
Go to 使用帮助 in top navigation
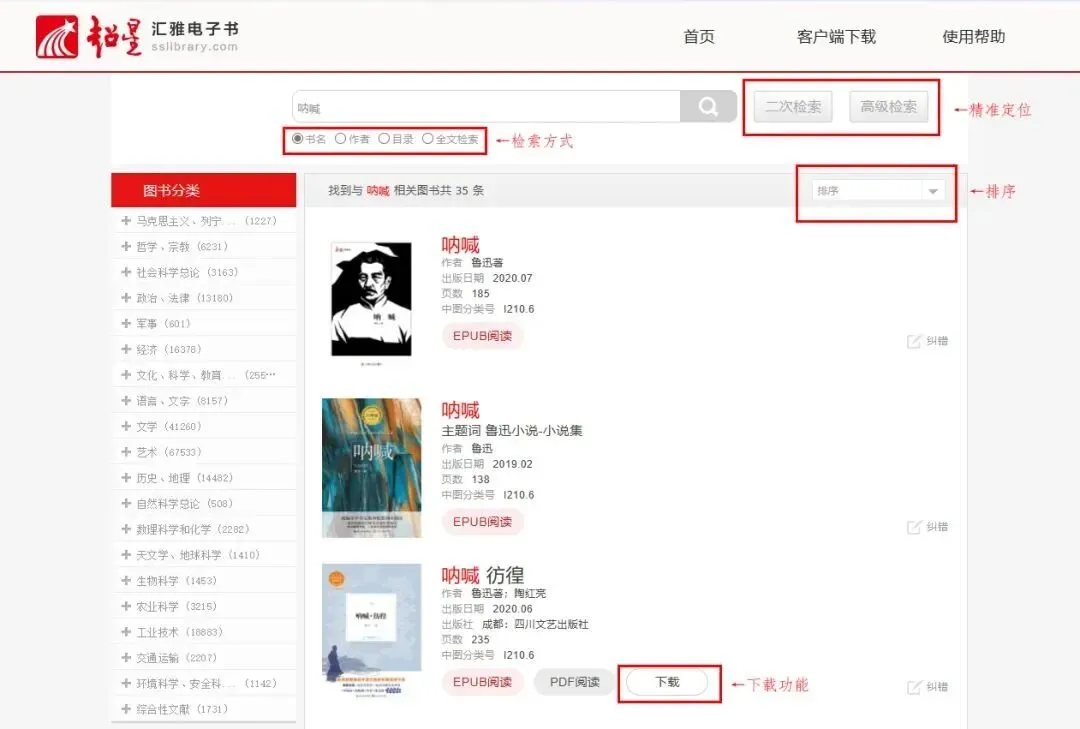[x=973, y=37]
